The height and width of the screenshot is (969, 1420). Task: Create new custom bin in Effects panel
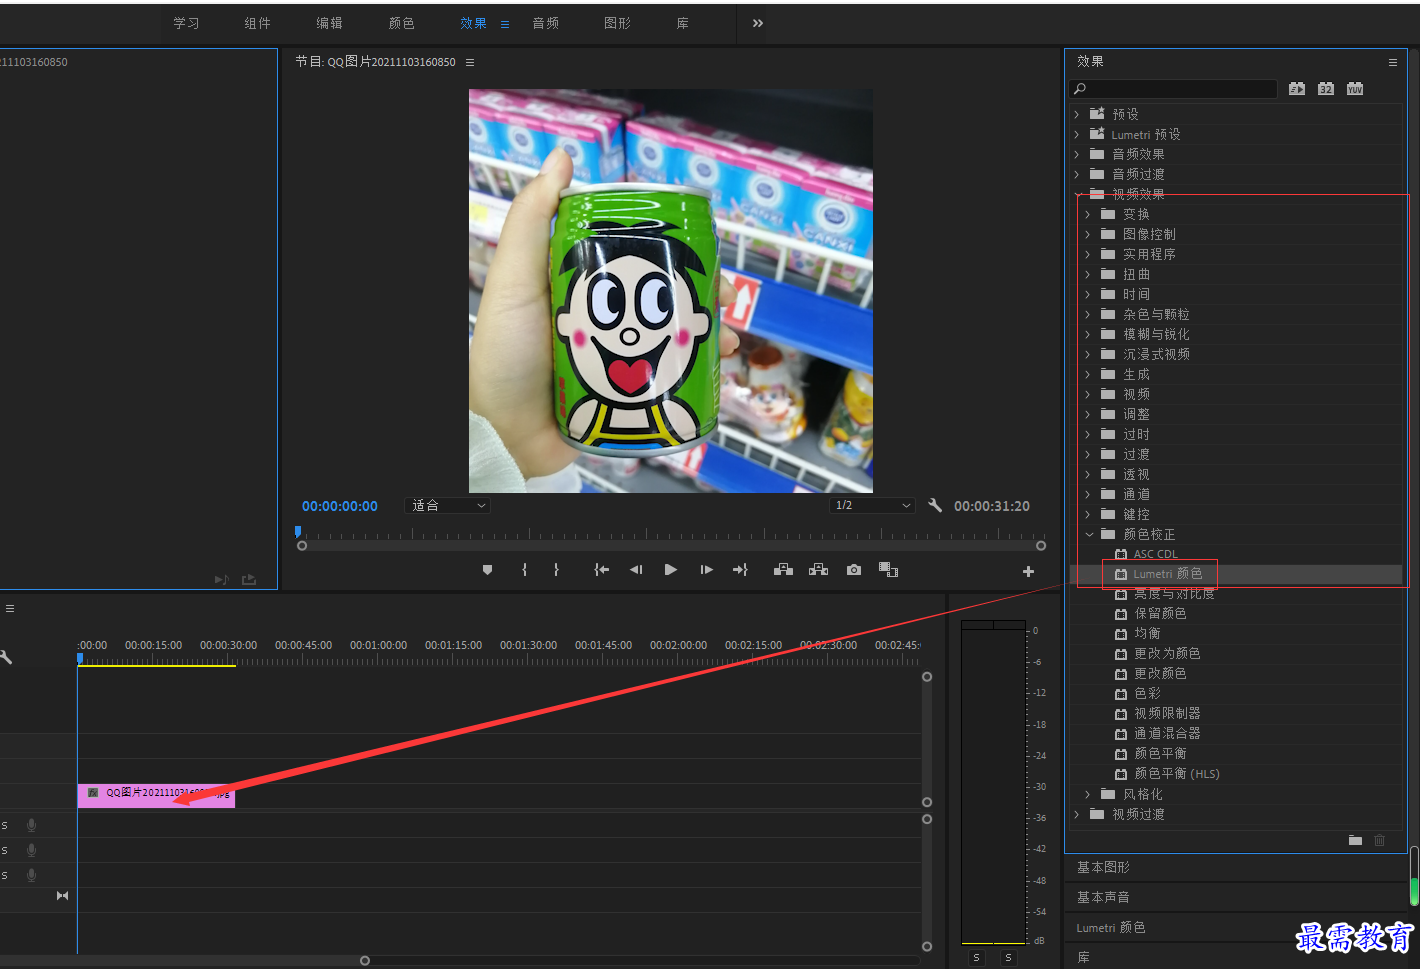point(1355,840)
